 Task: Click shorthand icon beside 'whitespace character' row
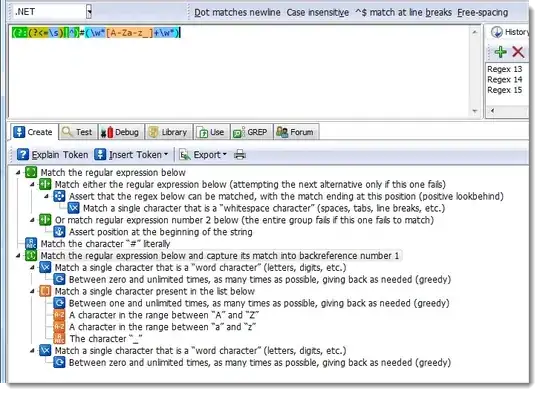[73, 208]
